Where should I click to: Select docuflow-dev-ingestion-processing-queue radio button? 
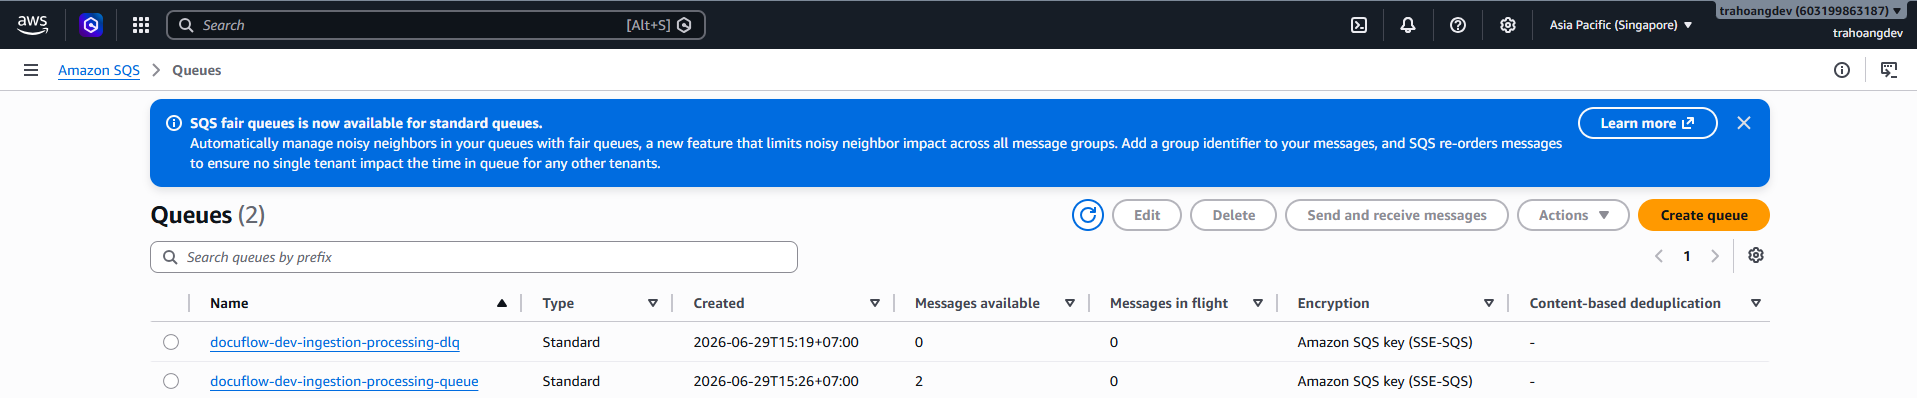tap(171, 381)
